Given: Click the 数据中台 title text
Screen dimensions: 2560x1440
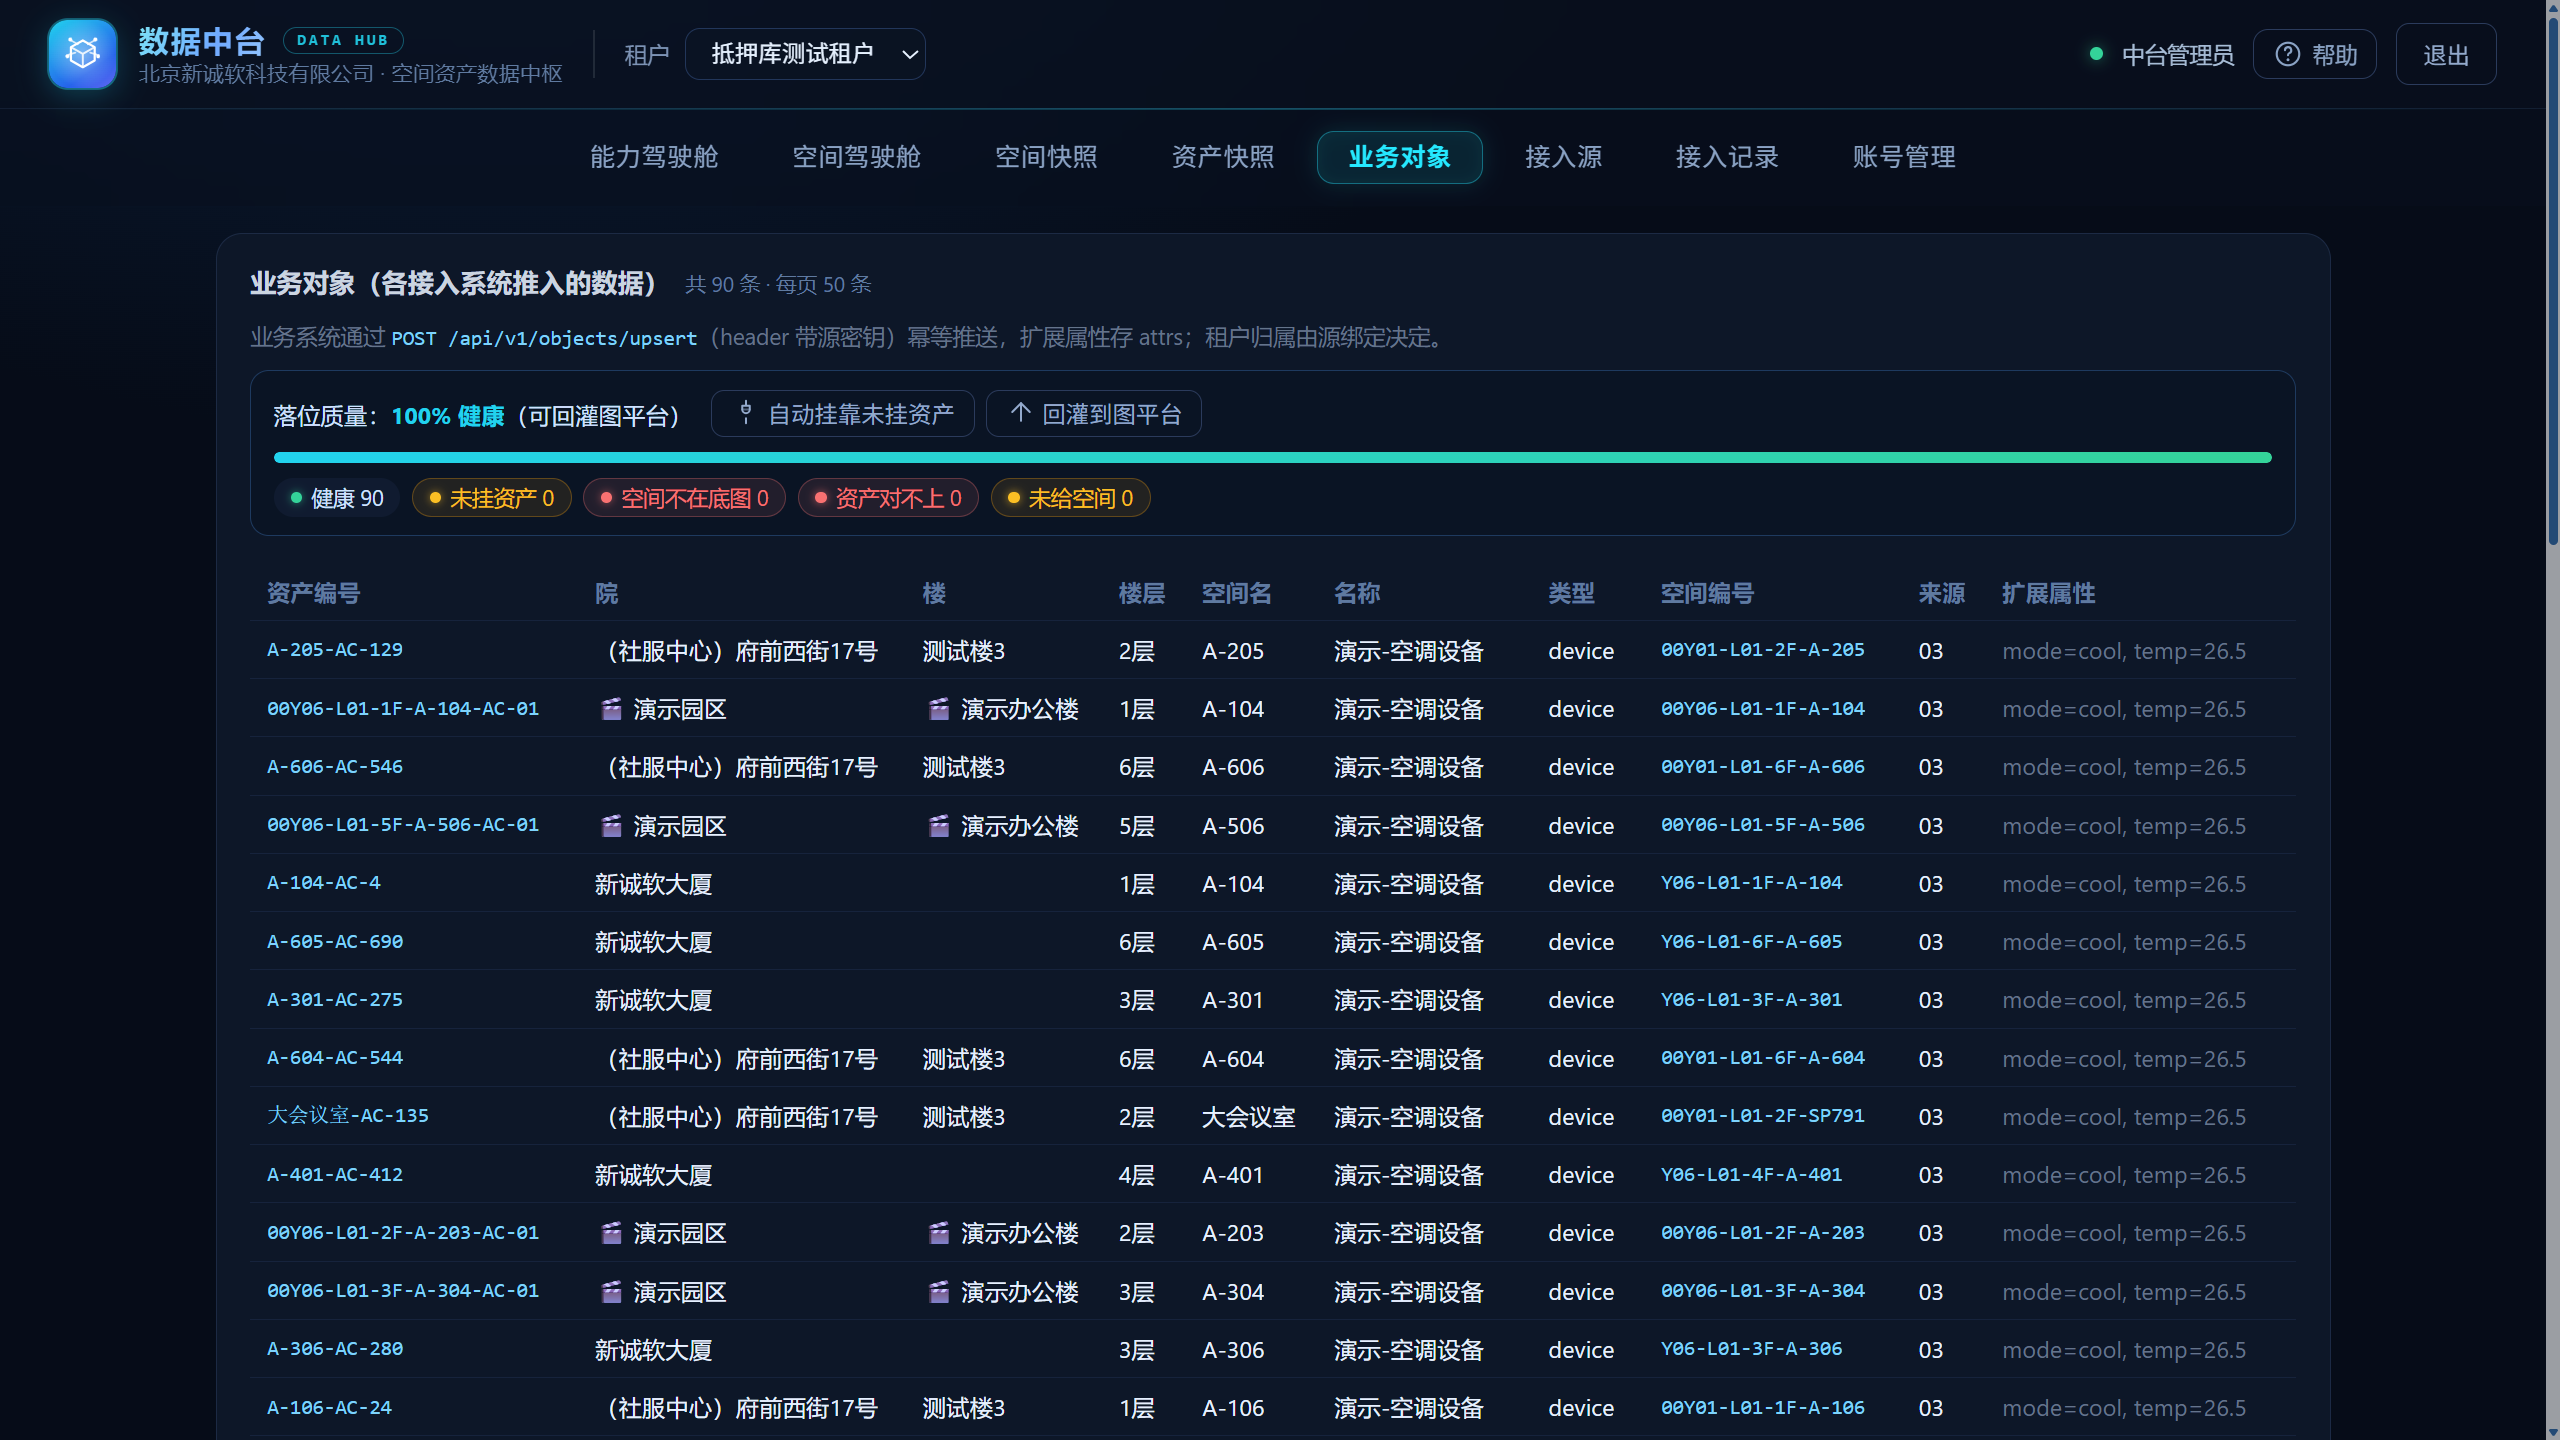Looking at the screenshot, I should coord(201,41).
